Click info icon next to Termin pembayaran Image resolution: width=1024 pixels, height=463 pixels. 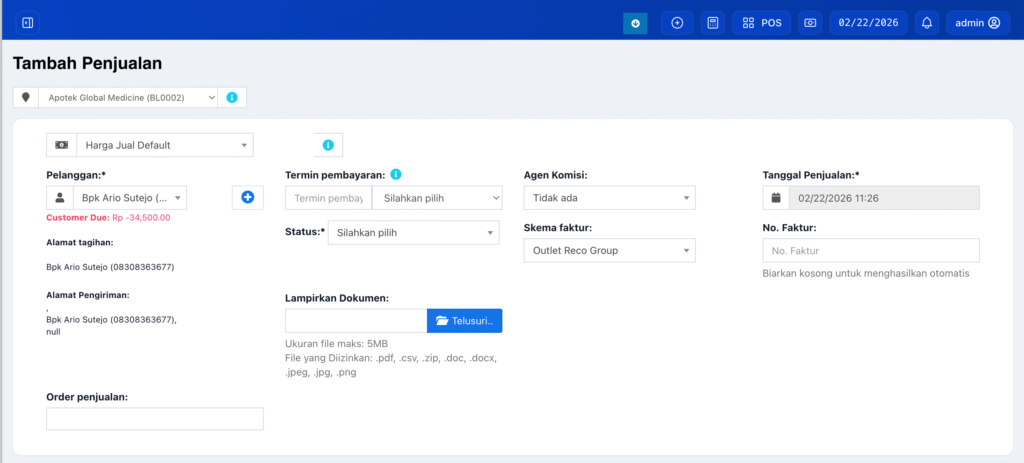pyautogui.click(x=396, y=174)
